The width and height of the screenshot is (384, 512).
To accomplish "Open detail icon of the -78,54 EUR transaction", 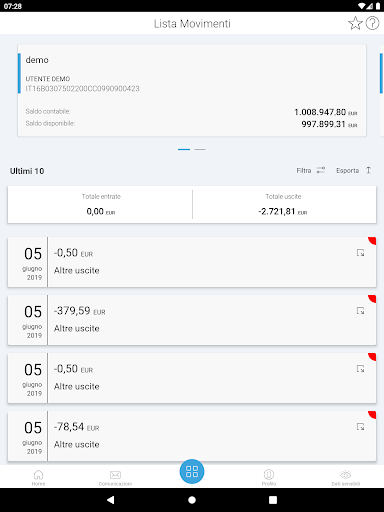I will [360, 427].
